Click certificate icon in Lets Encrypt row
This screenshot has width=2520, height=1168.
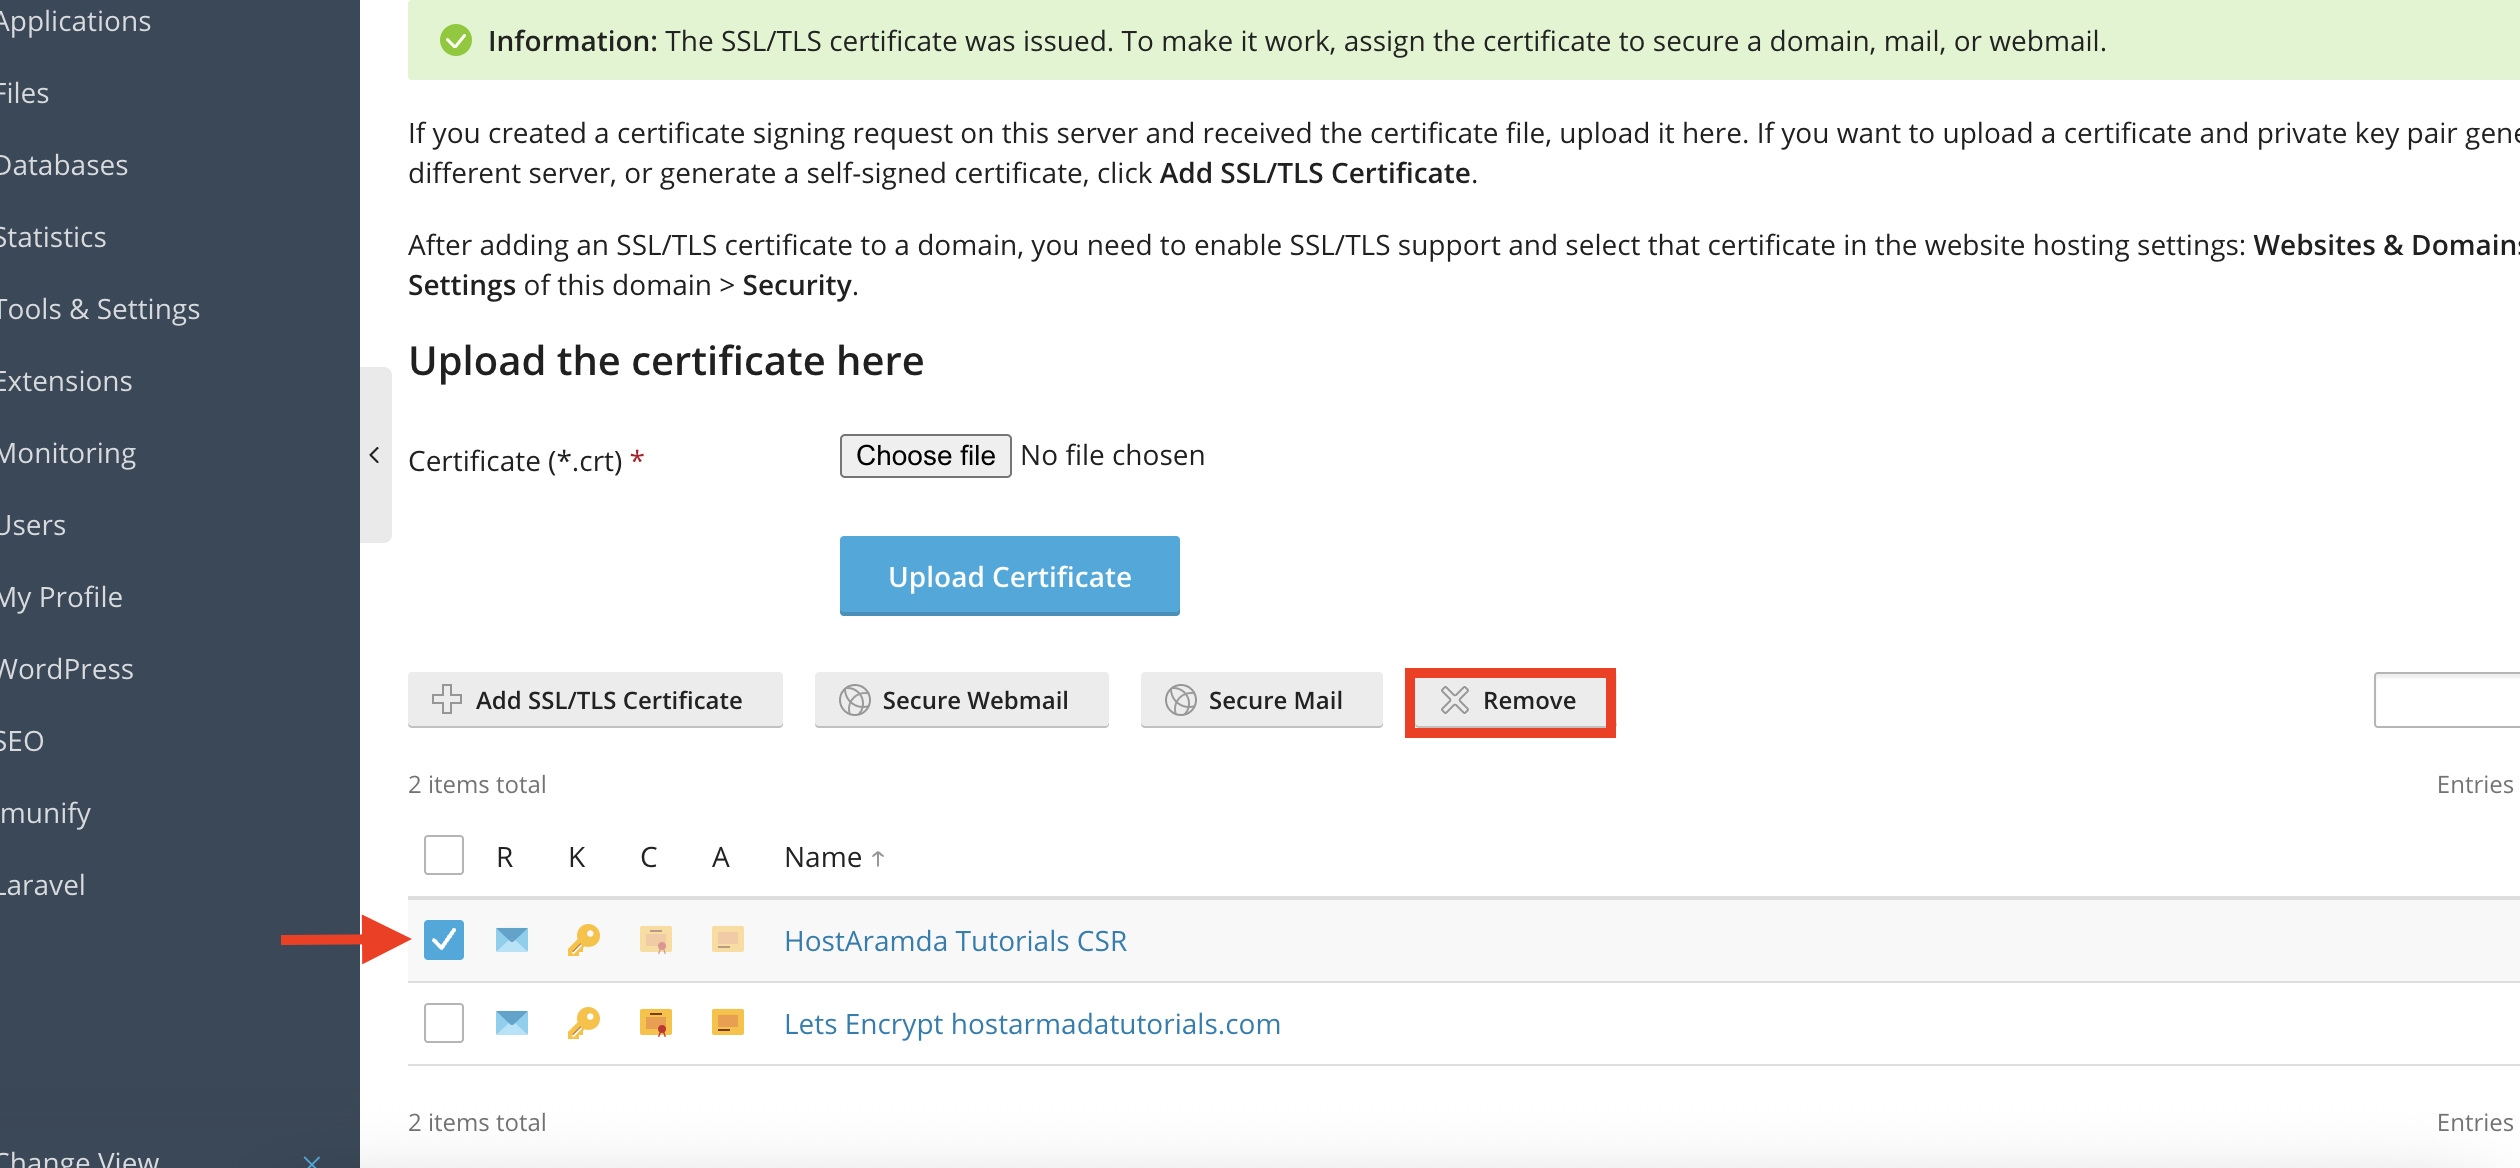tap(655, 1022)
